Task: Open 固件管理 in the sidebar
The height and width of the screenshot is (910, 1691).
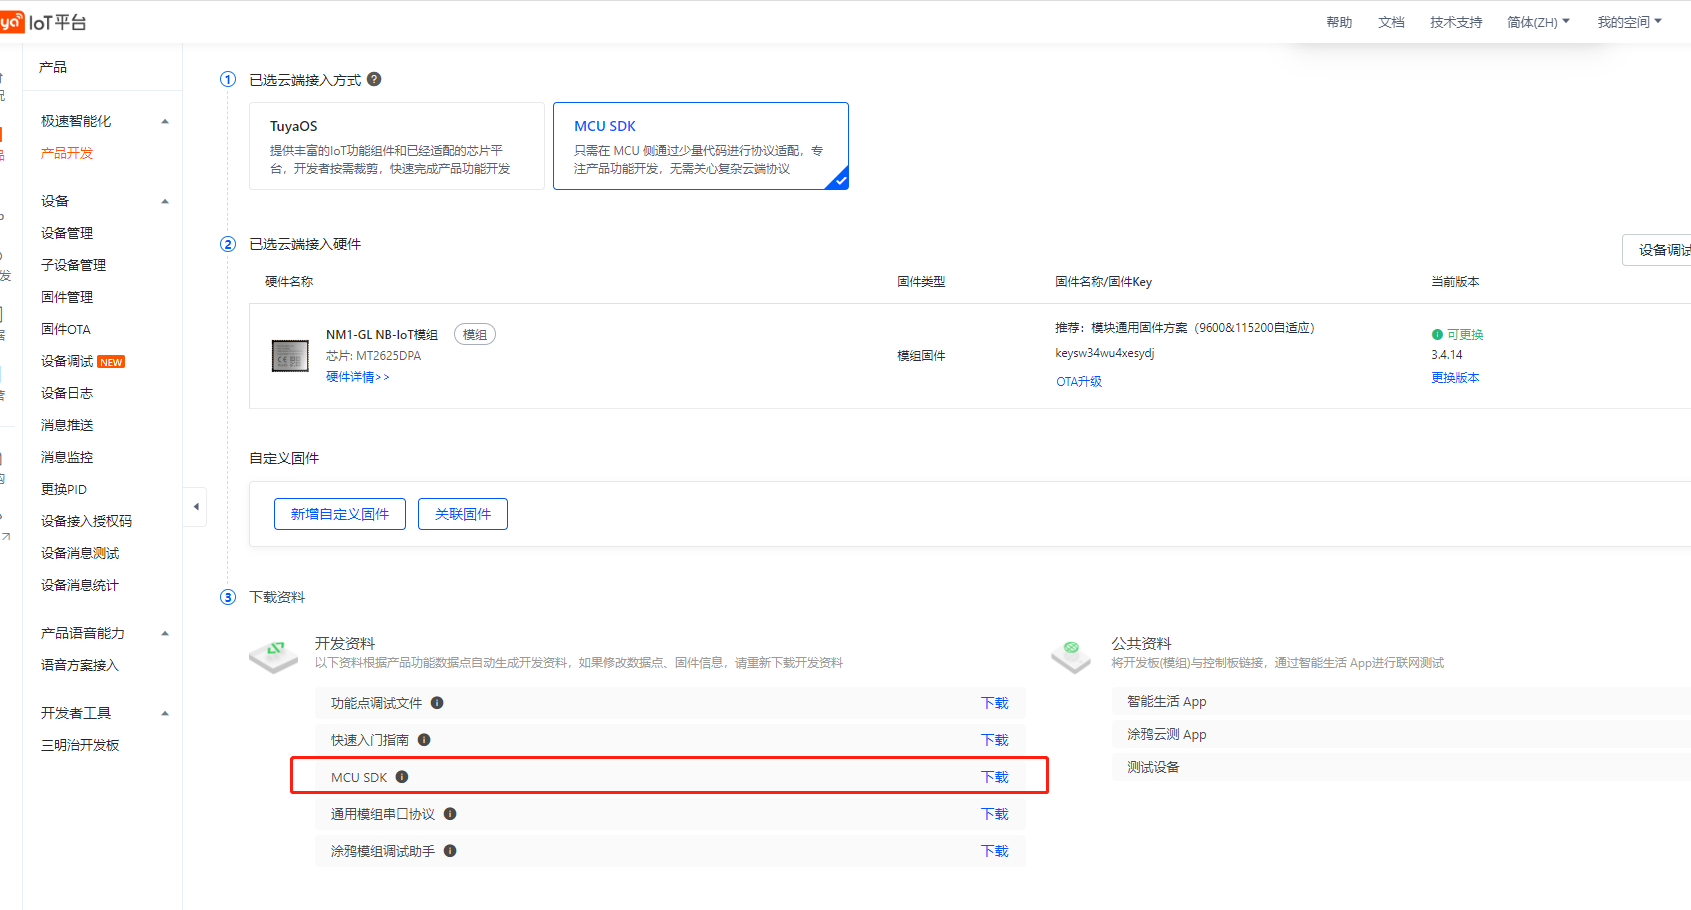Action: click(x=67, y=297)
